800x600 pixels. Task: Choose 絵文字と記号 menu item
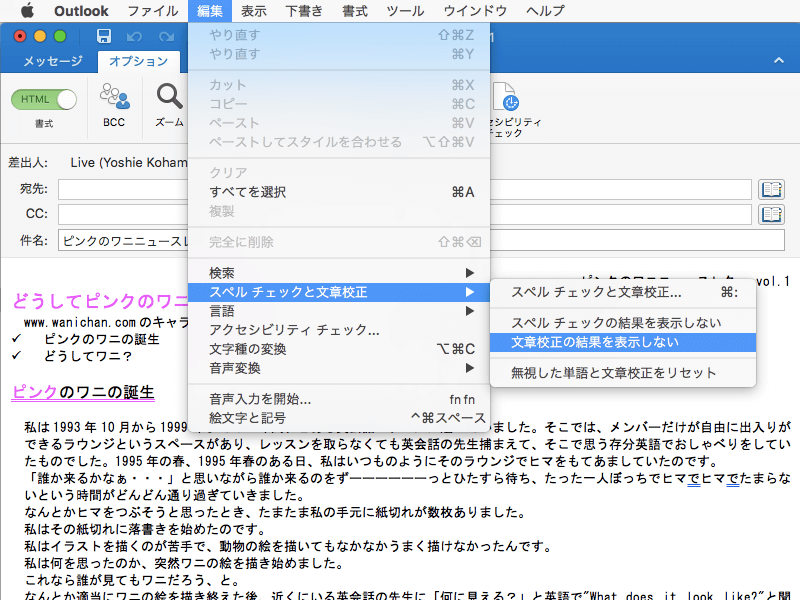point(339,418)
